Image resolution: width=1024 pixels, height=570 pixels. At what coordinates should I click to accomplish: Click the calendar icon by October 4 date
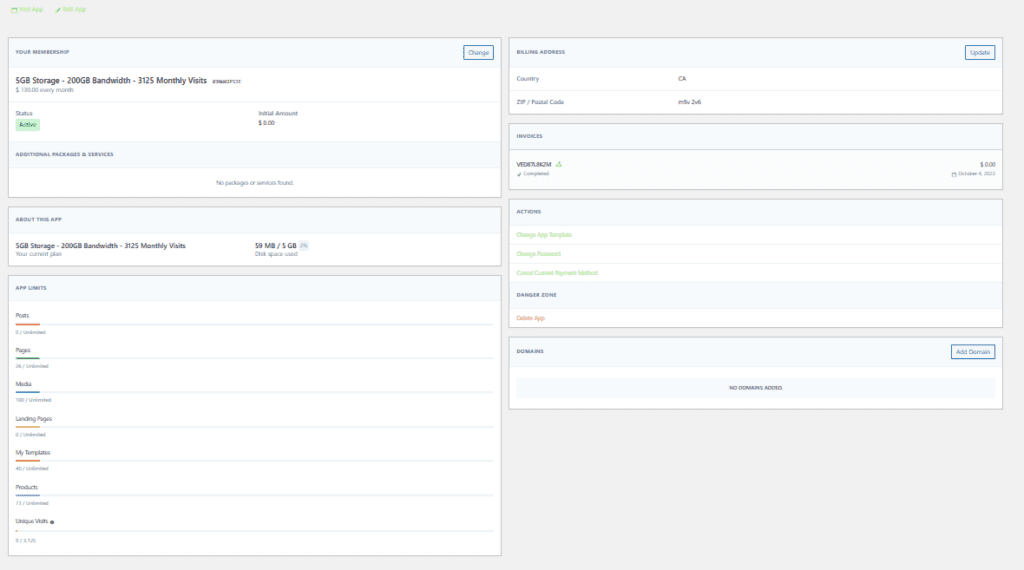pos(954,174)
